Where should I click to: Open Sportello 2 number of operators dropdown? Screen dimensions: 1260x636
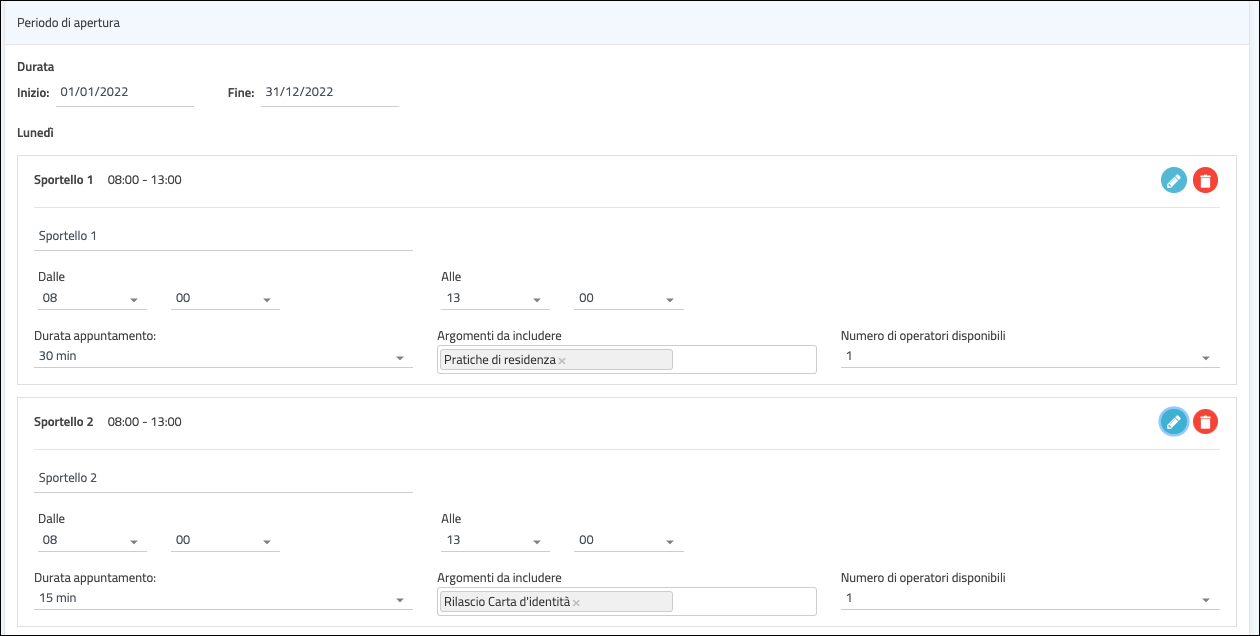point(1029,599)
